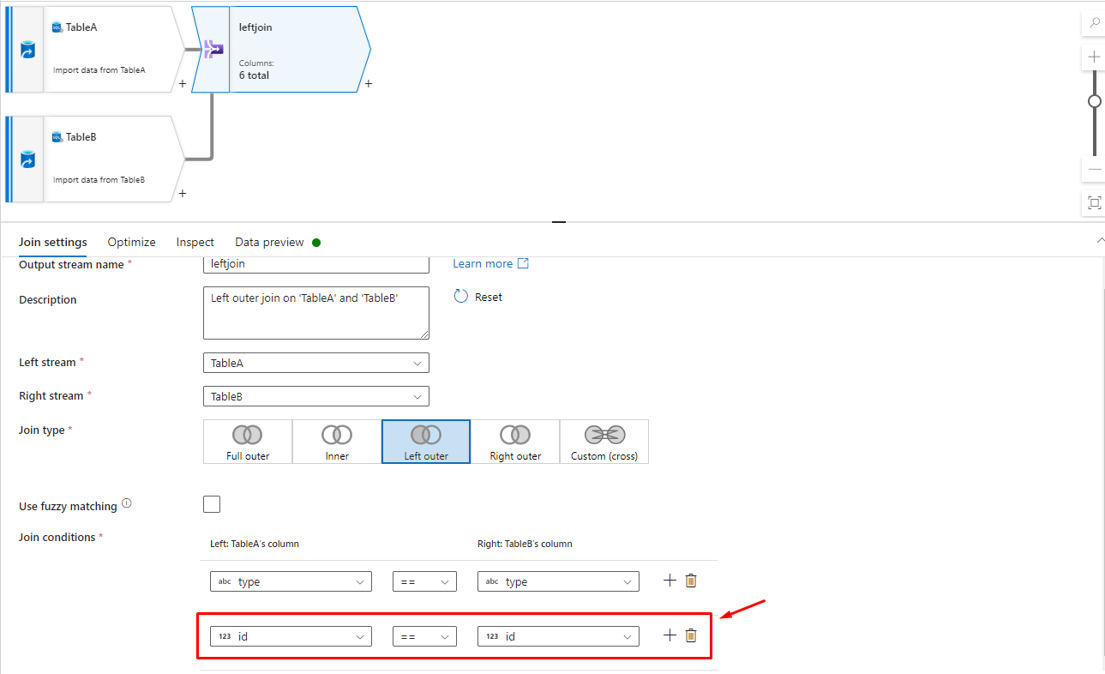Click the panel resize handle bar
Image resolution: width=1105 pixels, height=674 pixels.
[559, 221]
